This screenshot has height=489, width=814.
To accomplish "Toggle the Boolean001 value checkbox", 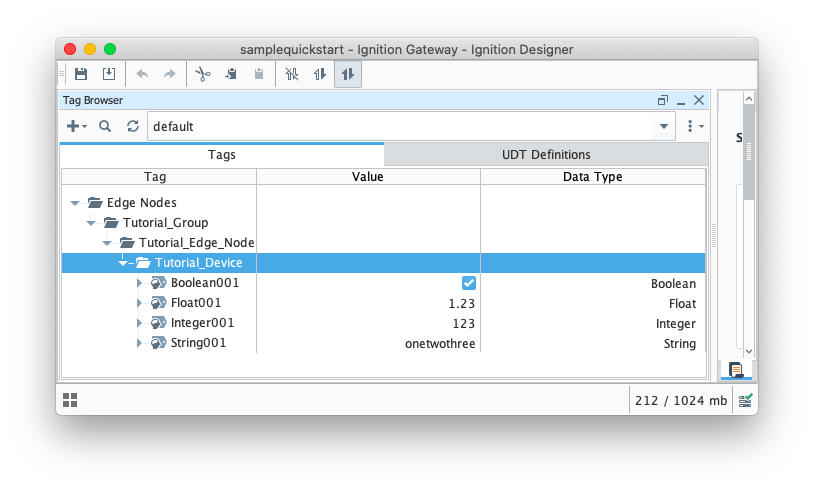I will [468, 283].
